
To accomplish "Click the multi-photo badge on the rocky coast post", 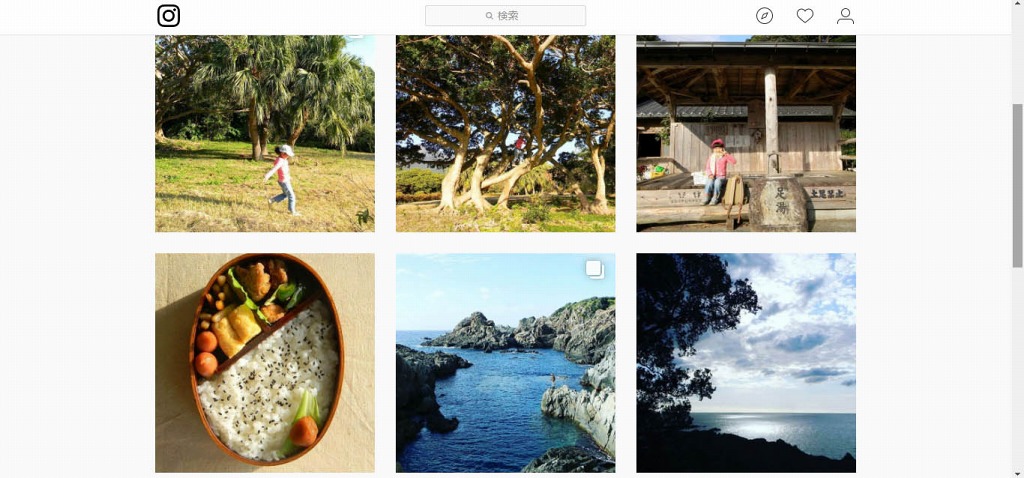I will tap(594, 269).
